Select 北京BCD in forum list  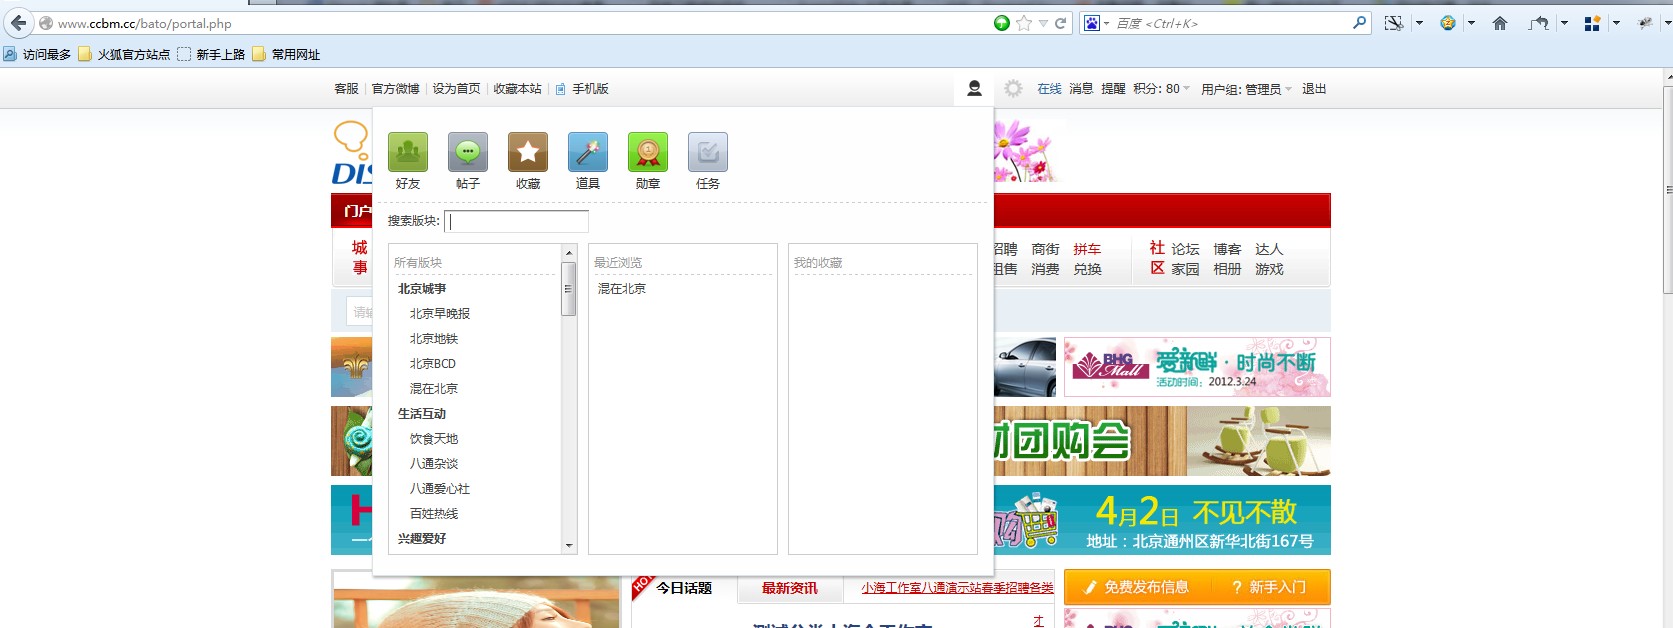click(433, 364)
